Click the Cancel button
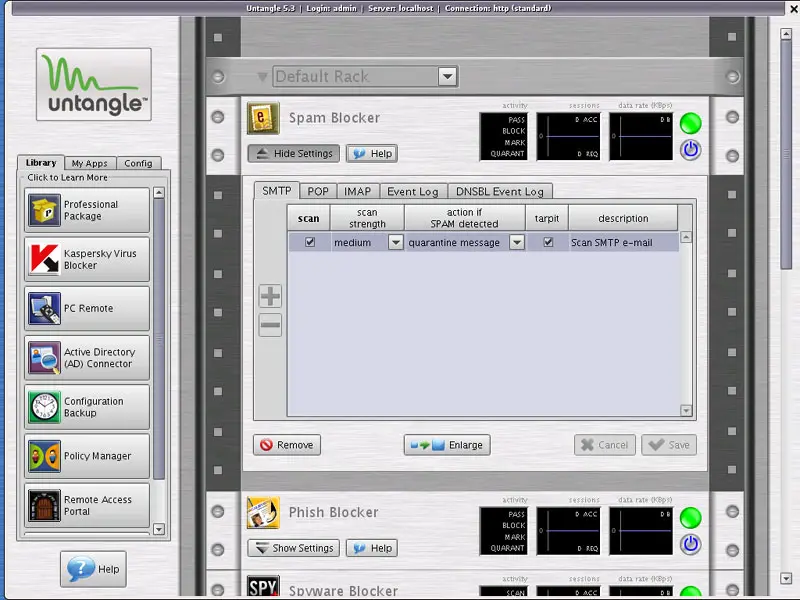Viewport: 800px width, 600px height. (x=605, y=445)
